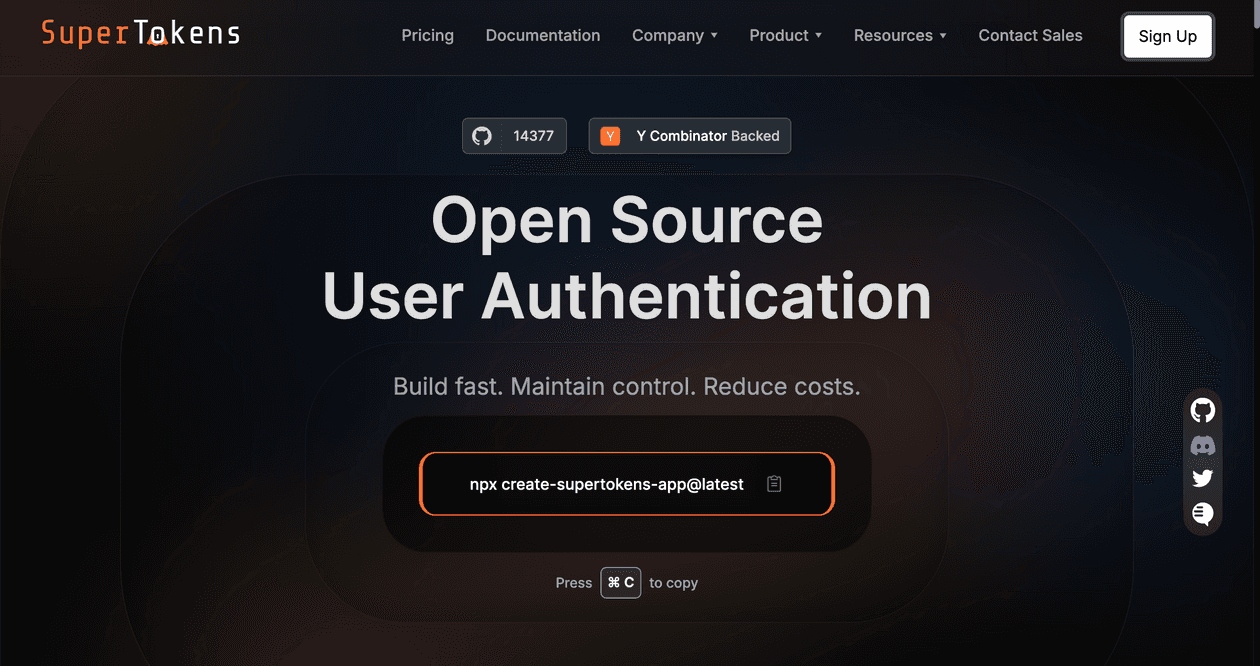
Task: Open Twitter from the side floating bar
Action: [1202, 479]
